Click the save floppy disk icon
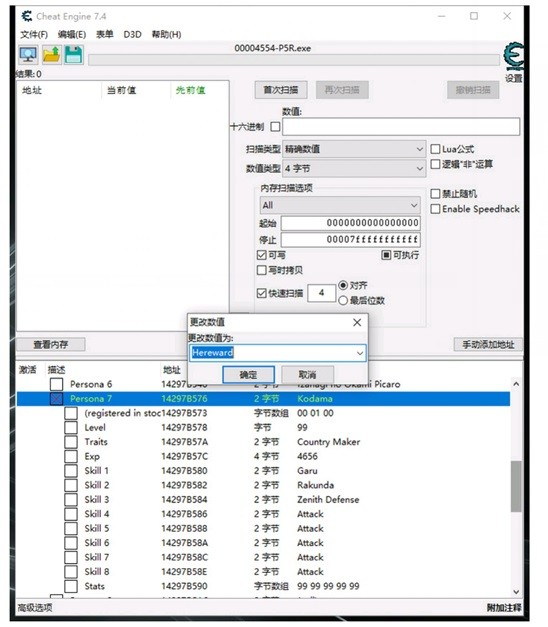This screenshot has height=627, width=548. (x=73, y=55)
